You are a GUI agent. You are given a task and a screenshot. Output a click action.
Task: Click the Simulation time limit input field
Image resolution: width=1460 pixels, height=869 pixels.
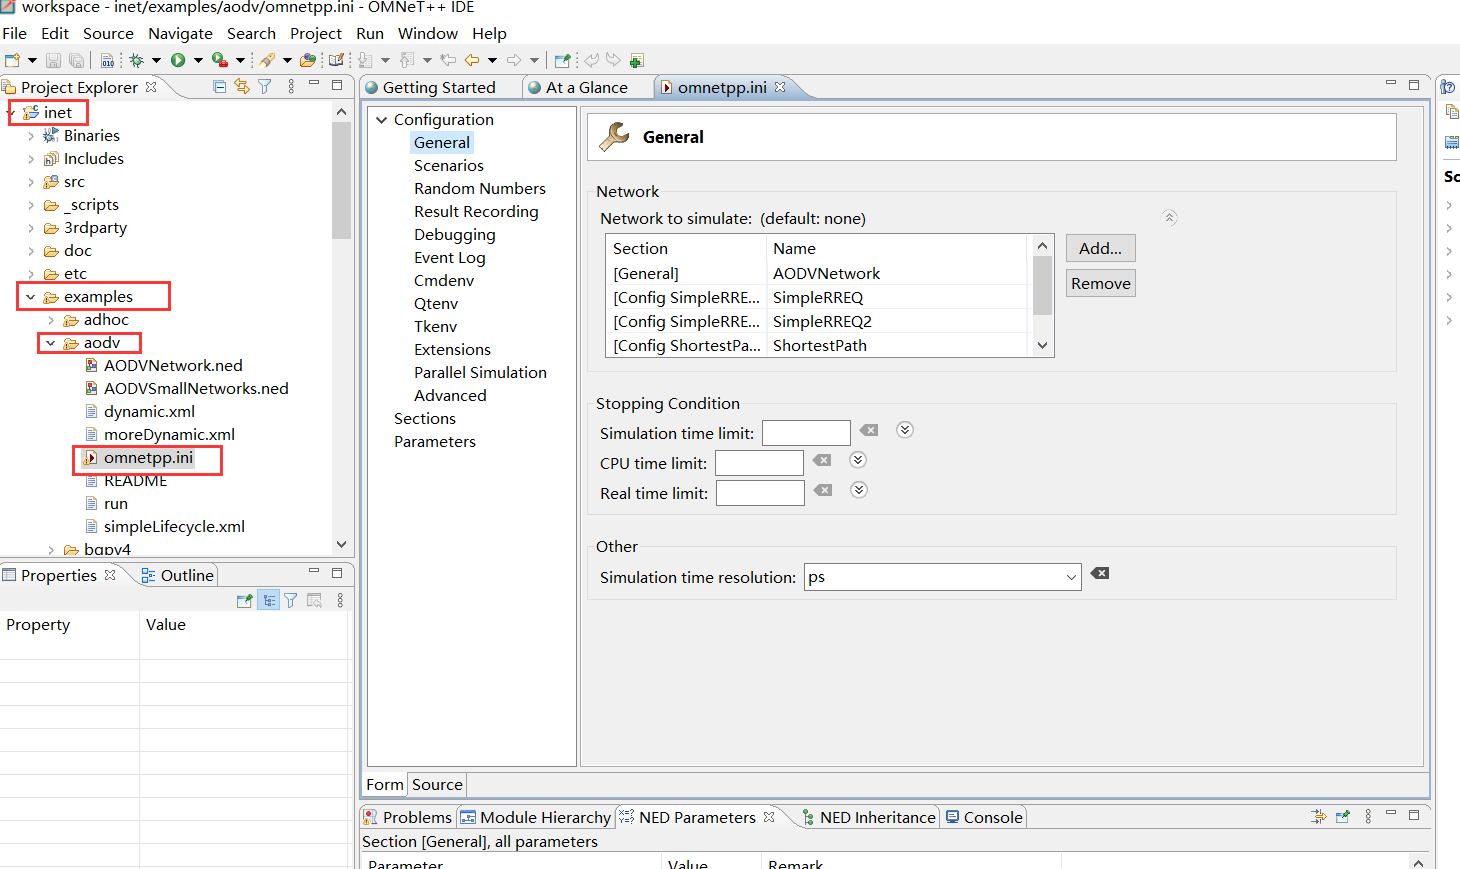click(x=806, y=433)
